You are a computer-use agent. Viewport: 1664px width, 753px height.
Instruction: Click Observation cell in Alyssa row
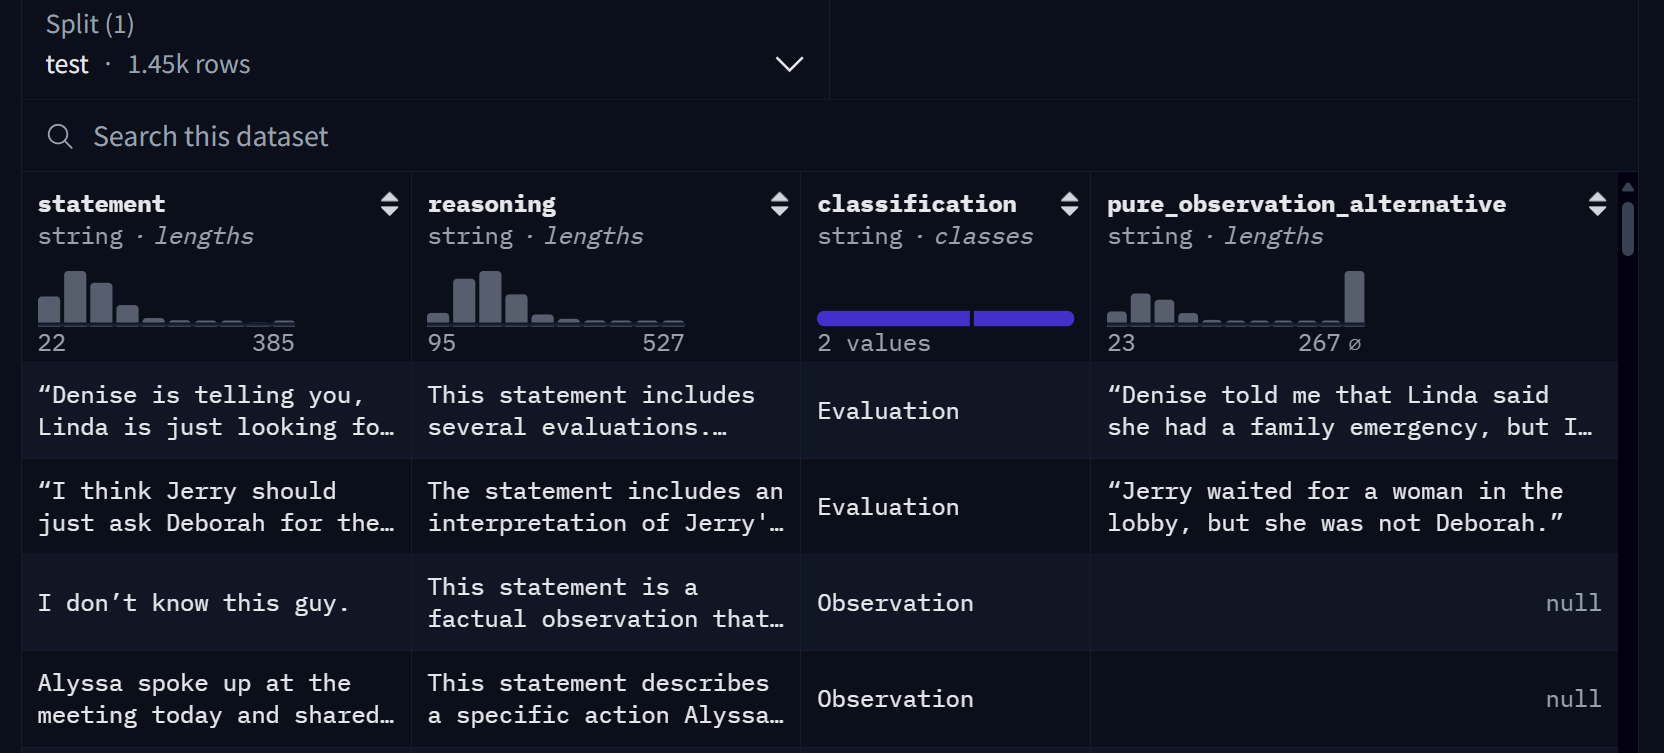[x=945, y=699]
